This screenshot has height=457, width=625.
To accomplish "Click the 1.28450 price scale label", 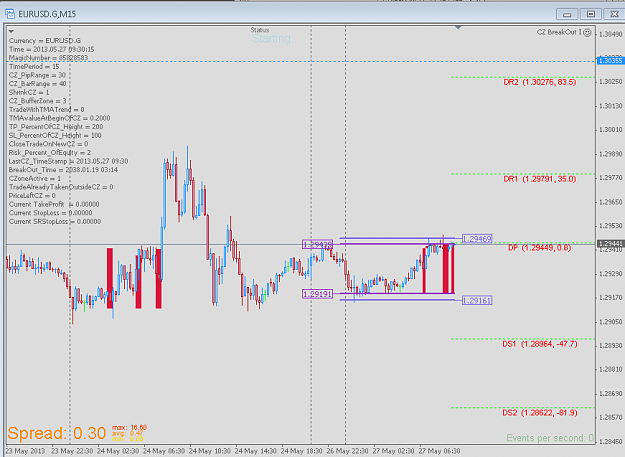I will [611, 441].
